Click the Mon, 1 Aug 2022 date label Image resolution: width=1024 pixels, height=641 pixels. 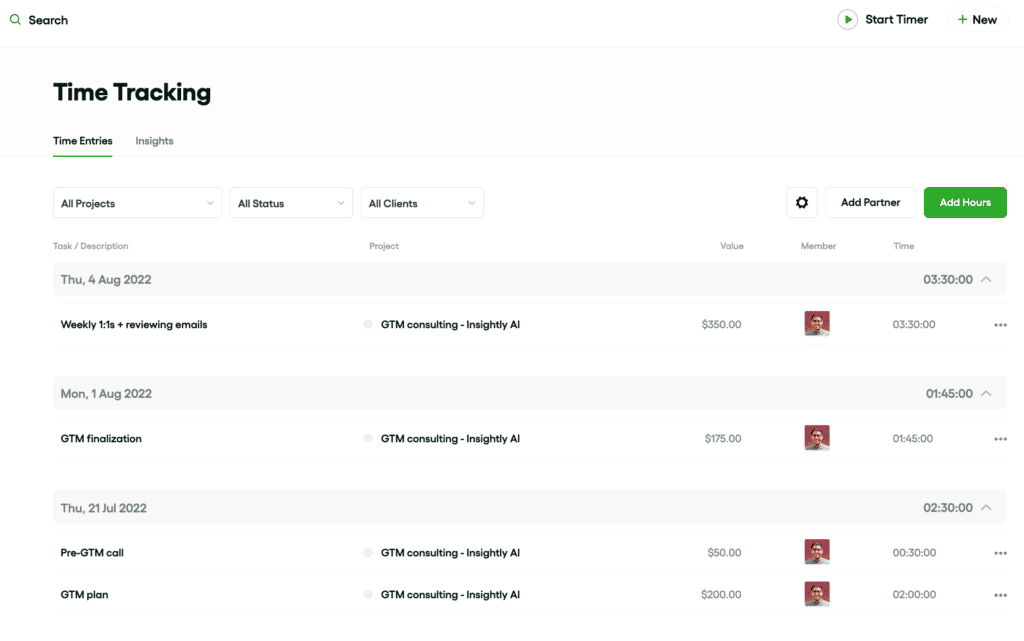(106, 394)
